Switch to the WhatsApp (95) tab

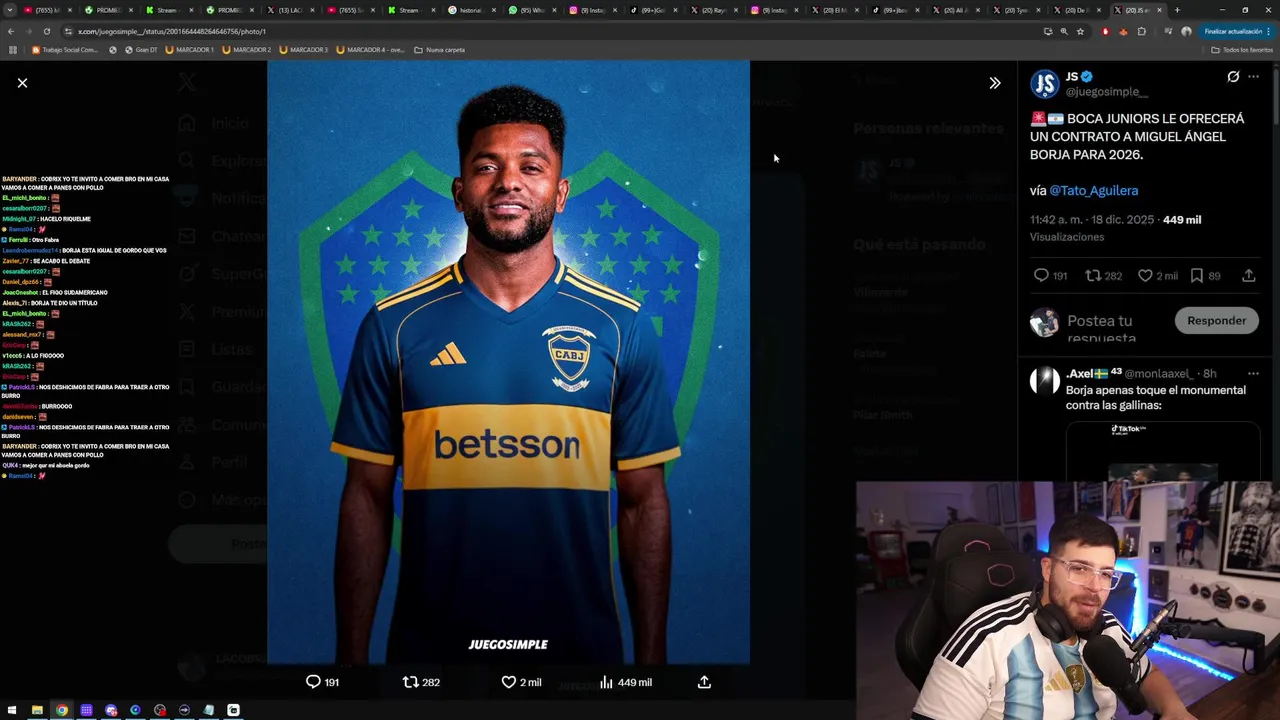coord(533,10)
